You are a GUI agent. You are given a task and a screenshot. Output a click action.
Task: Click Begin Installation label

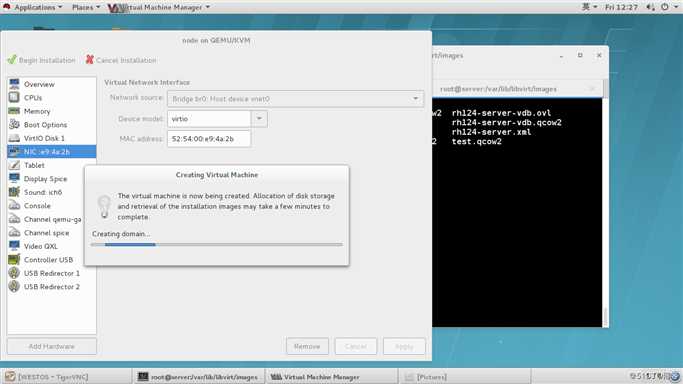tap(47, 60)
